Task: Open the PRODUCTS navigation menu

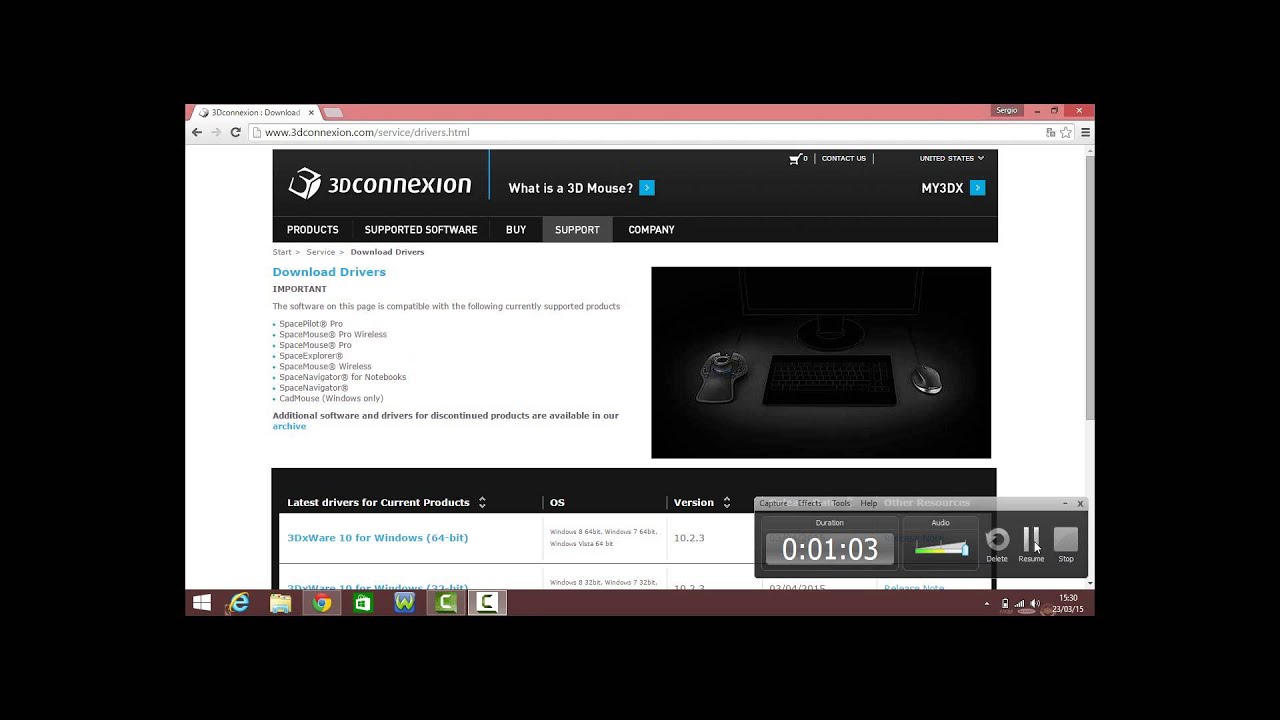Action: point(313,229)
